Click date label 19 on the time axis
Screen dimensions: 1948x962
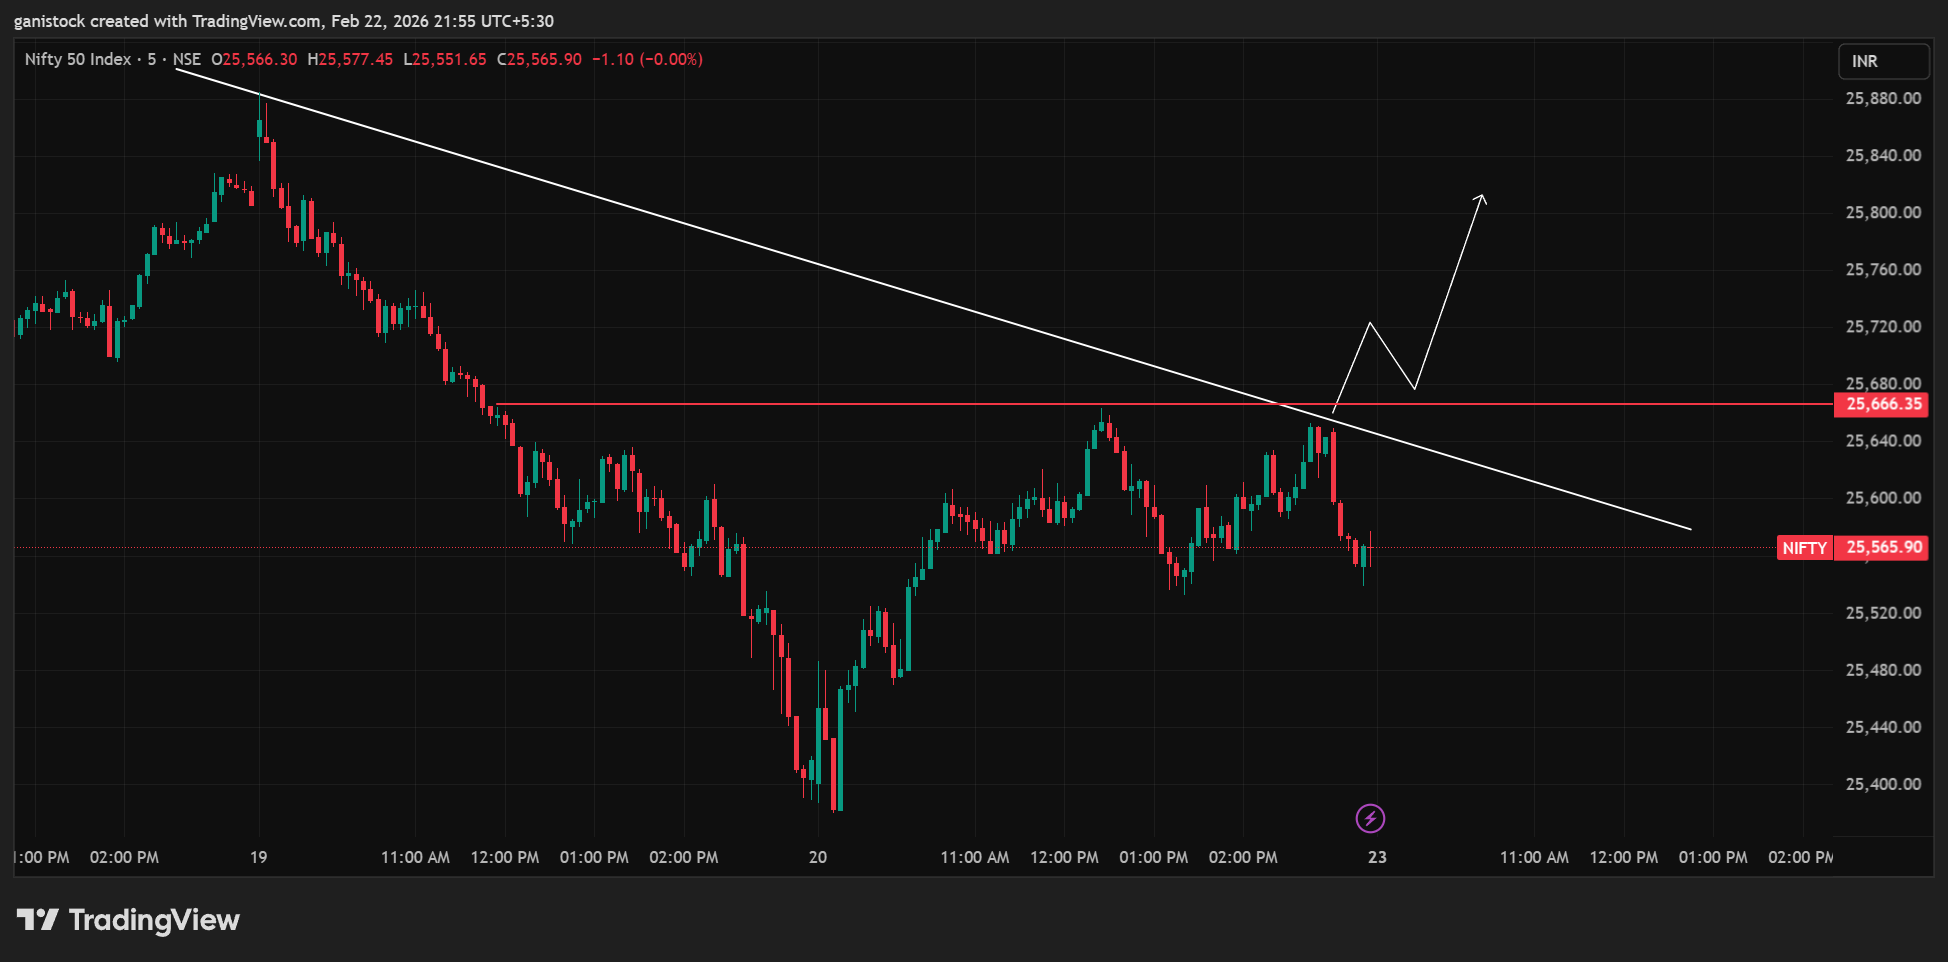259,857
